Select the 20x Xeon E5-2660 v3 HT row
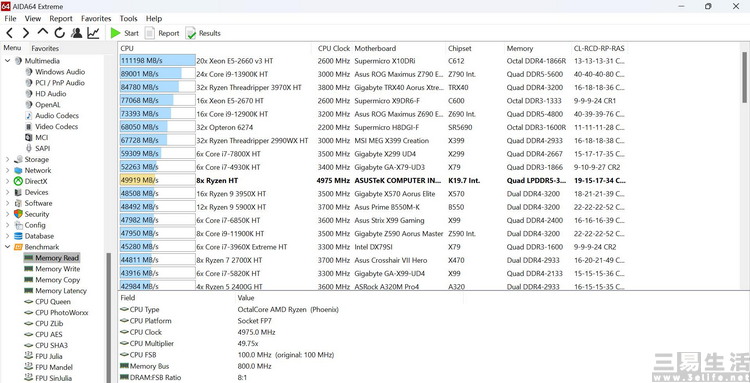This screenshot has width=750, height=383. click(x=373, y=61)
